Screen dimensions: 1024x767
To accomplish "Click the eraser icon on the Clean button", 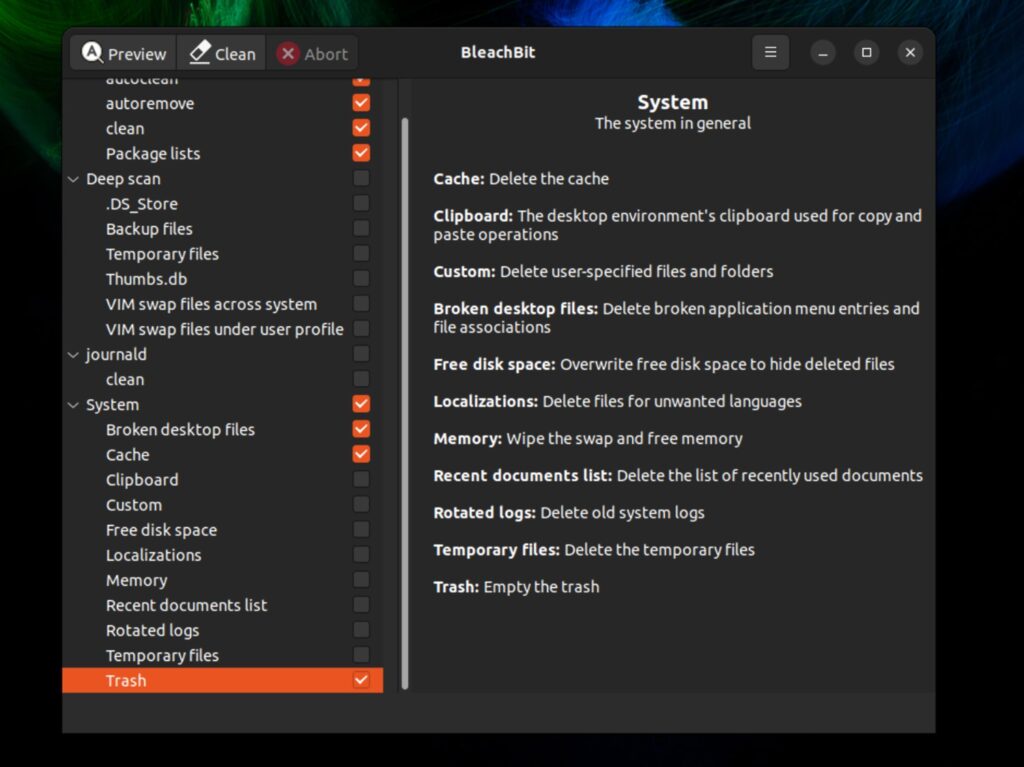I will pos(201,53).
